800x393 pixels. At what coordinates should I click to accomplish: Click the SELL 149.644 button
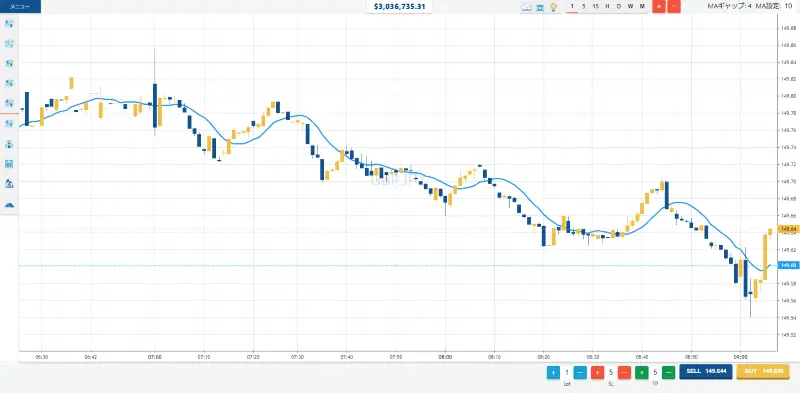coord(706,372)
